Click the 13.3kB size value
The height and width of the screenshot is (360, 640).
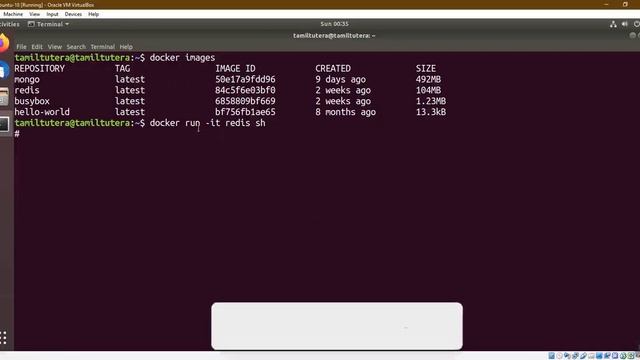tap(431, 112)
